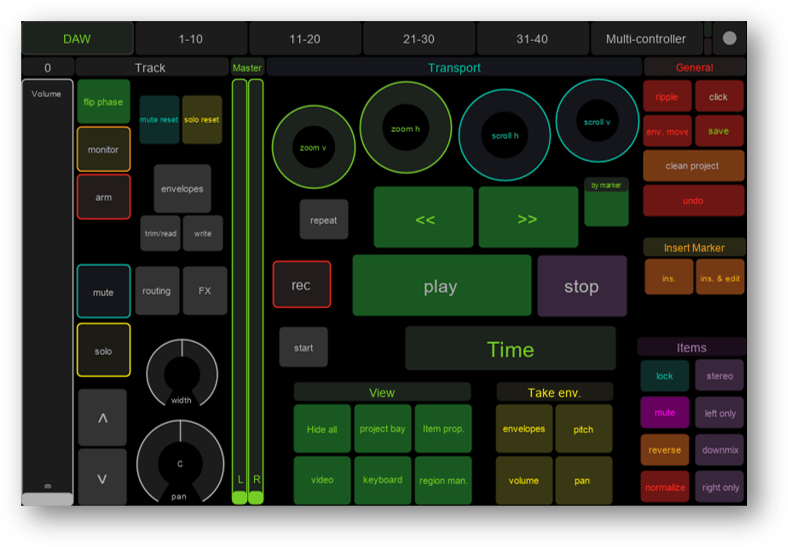Click the rec record button
This screenshot has height=547, width=788.
tap(301, 285)
